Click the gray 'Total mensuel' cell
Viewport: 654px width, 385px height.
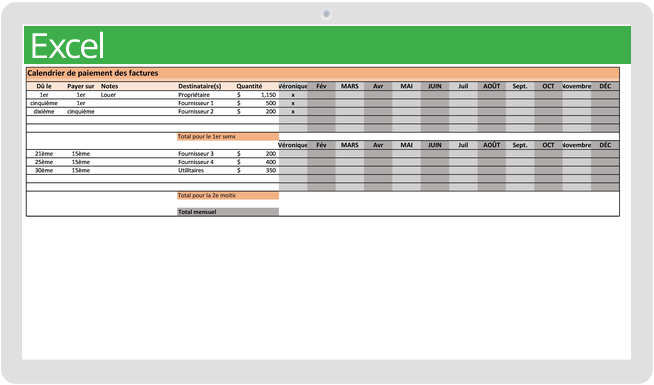click(x=228, y=212)
